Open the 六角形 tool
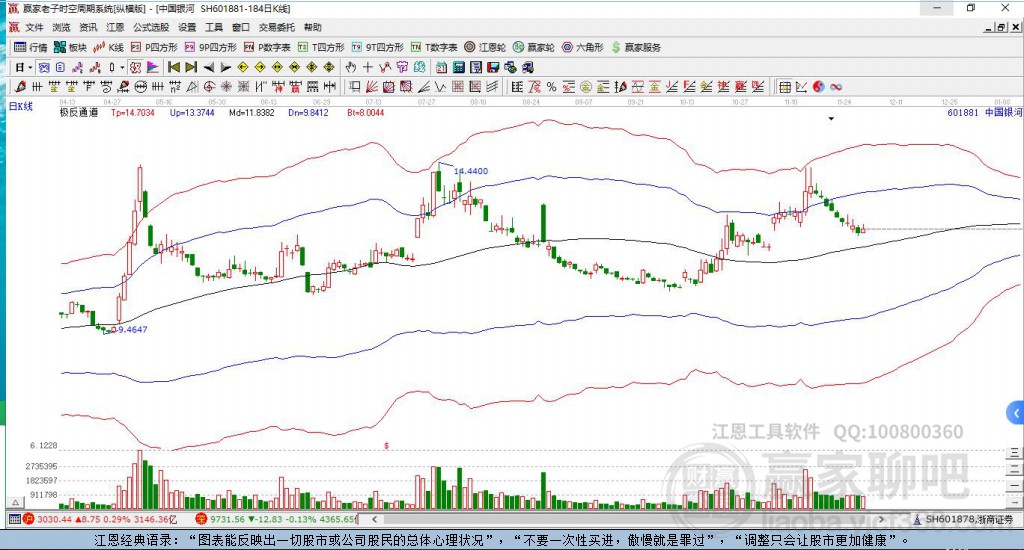 point(583,47)
